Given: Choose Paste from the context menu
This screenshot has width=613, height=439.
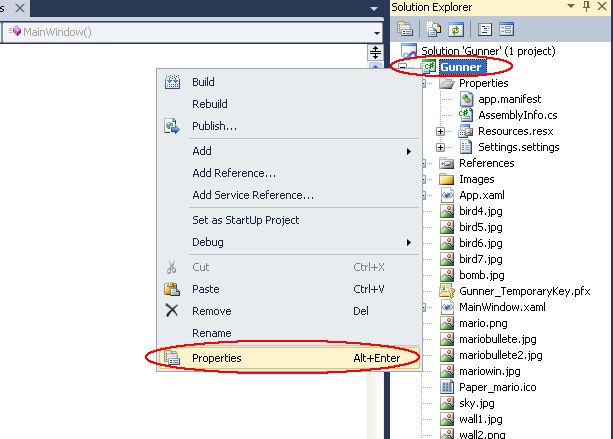Looking at the screenshot, I should (x=289, y=289).
